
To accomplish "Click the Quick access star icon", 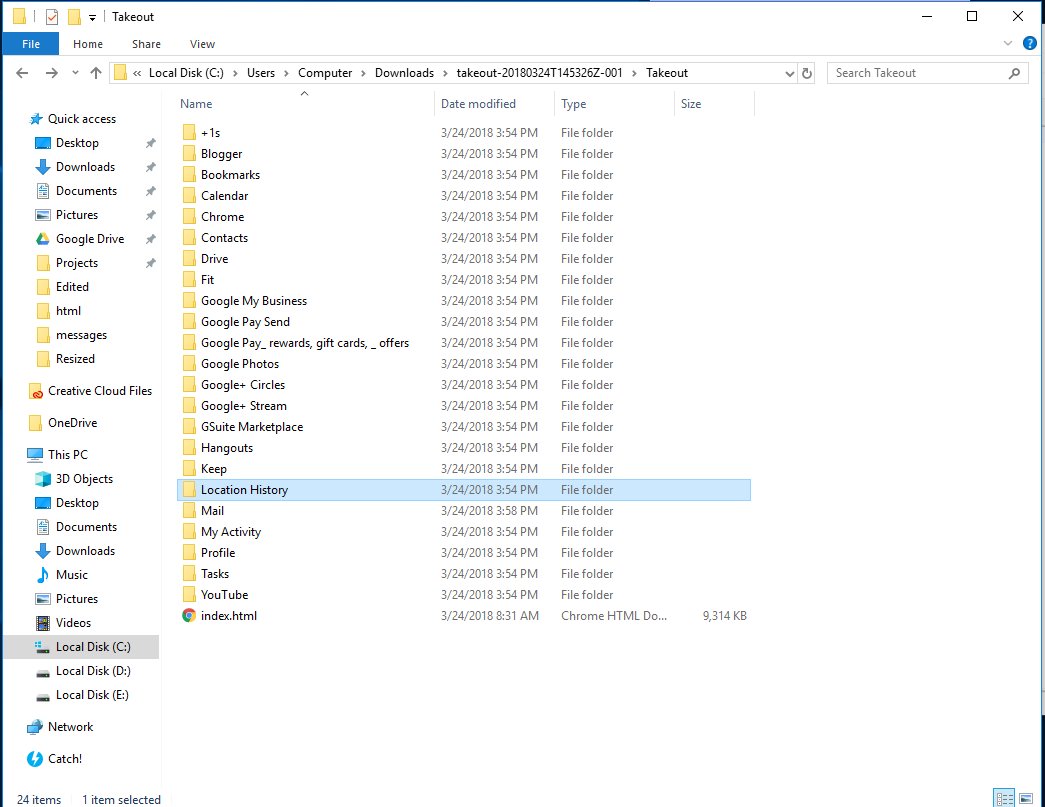I will (x=36, y=119).
